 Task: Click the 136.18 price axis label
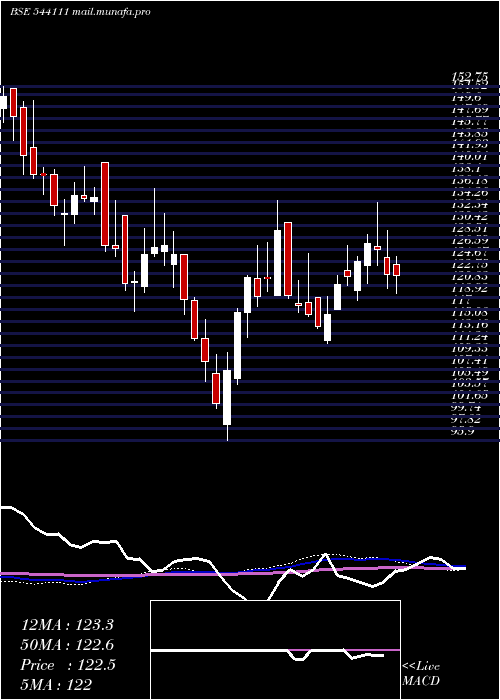470,181
